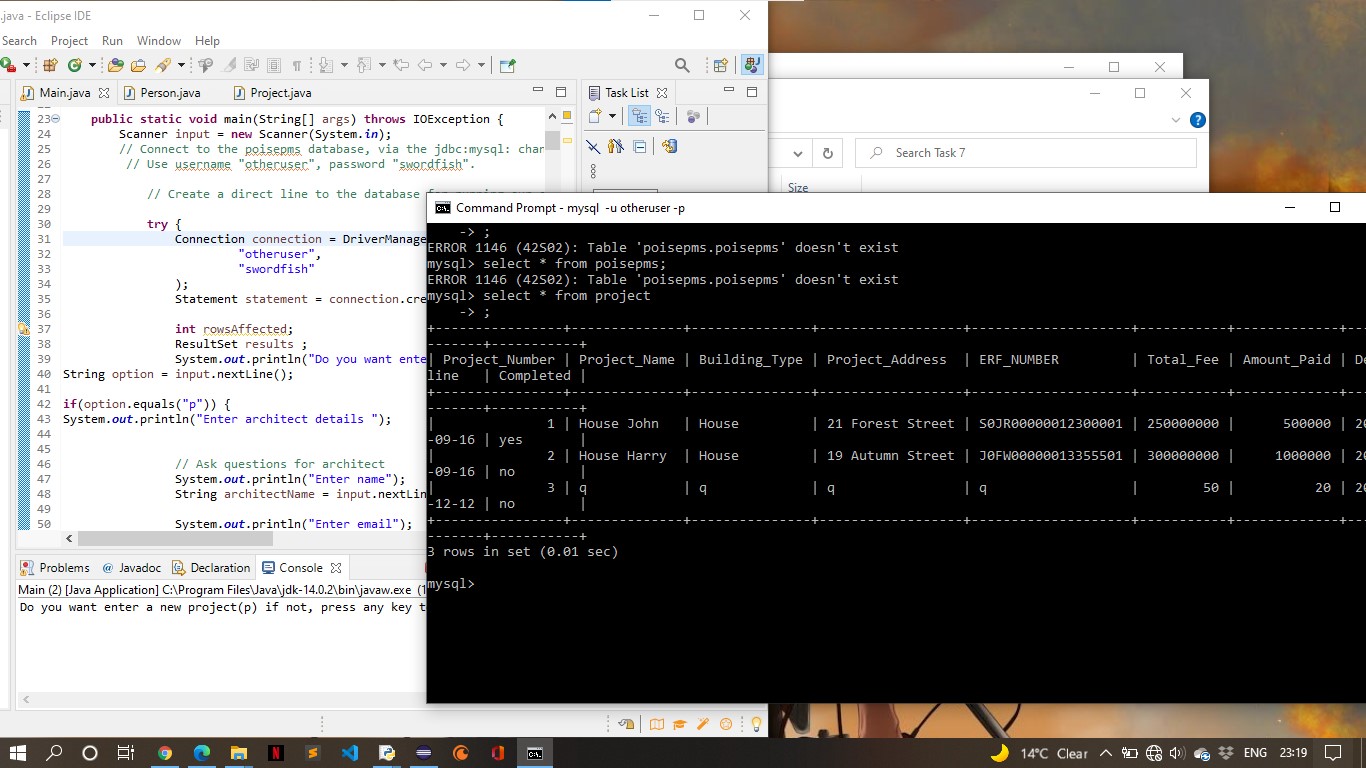Open the Help menu in Eclipse
The height and width of the screenshot is (768, 1366).
click(207, 41)
